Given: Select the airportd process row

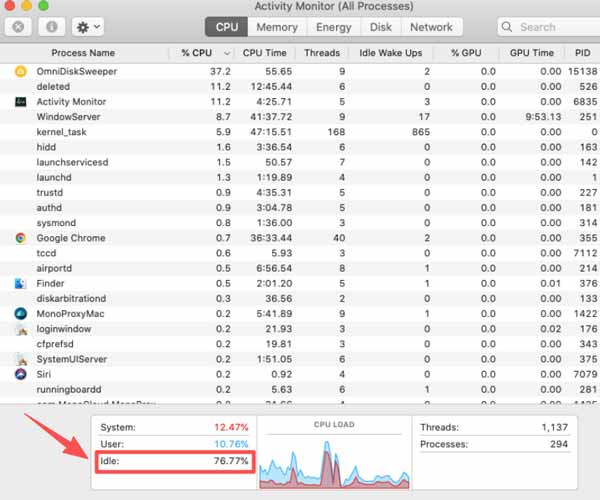Looking at the screenshot, I should click(300, 268).
